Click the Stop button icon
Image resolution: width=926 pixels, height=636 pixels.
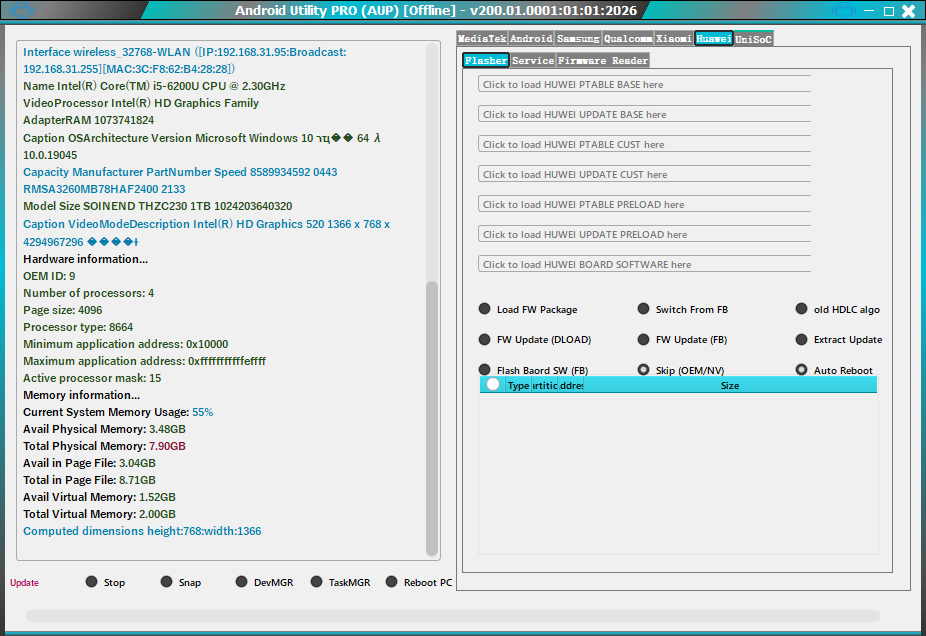click(92, 582)
